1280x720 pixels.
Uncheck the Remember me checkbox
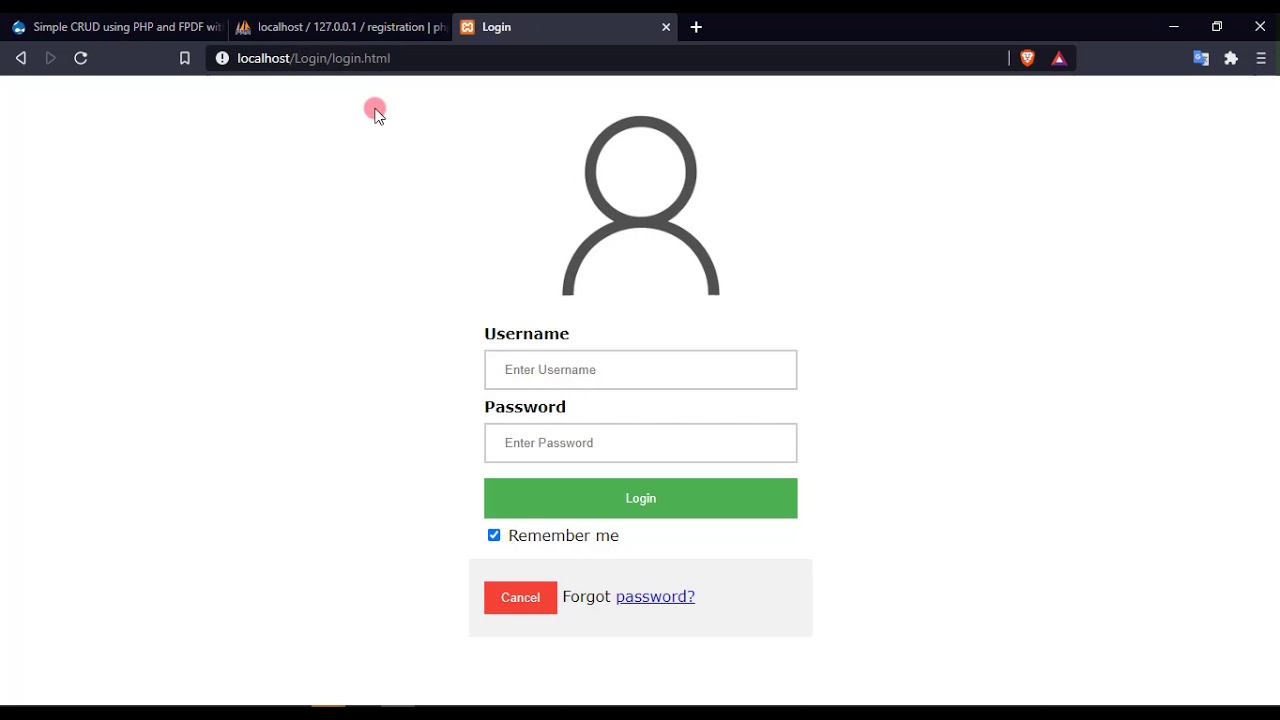[494, 535]
